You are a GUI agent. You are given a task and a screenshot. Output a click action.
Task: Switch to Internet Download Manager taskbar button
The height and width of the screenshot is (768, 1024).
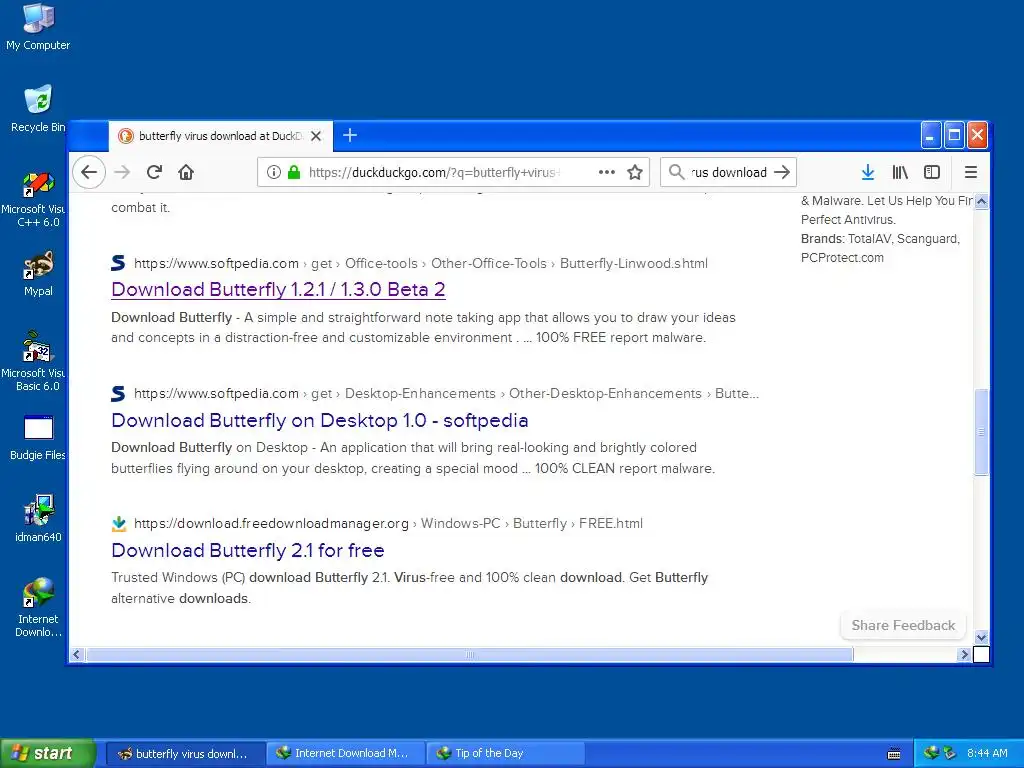pos(345,753)
